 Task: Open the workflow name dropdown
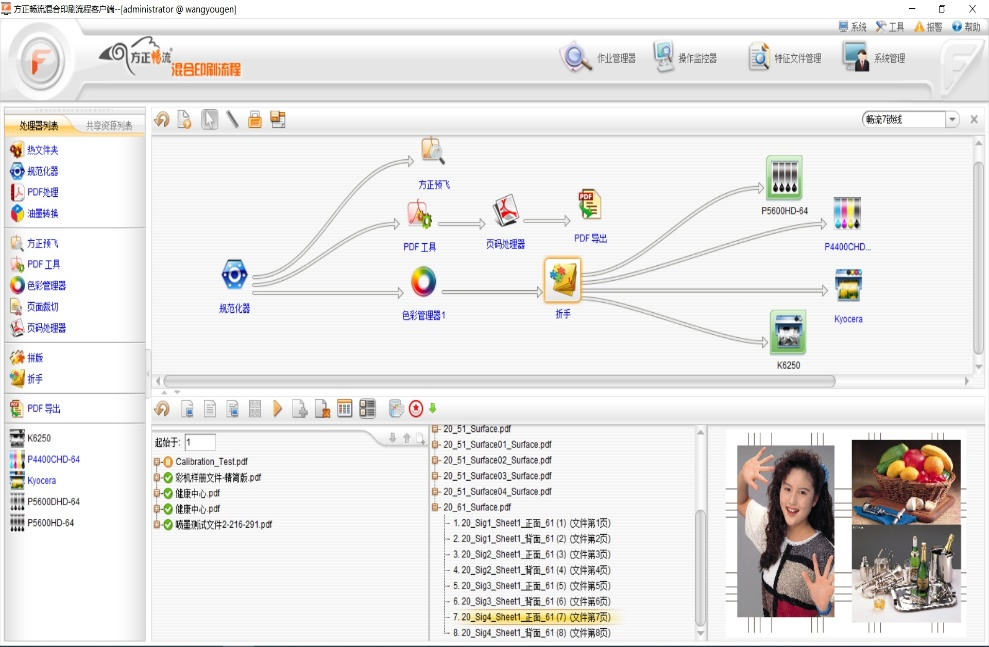pyautogui.click(x=952, y=120)
